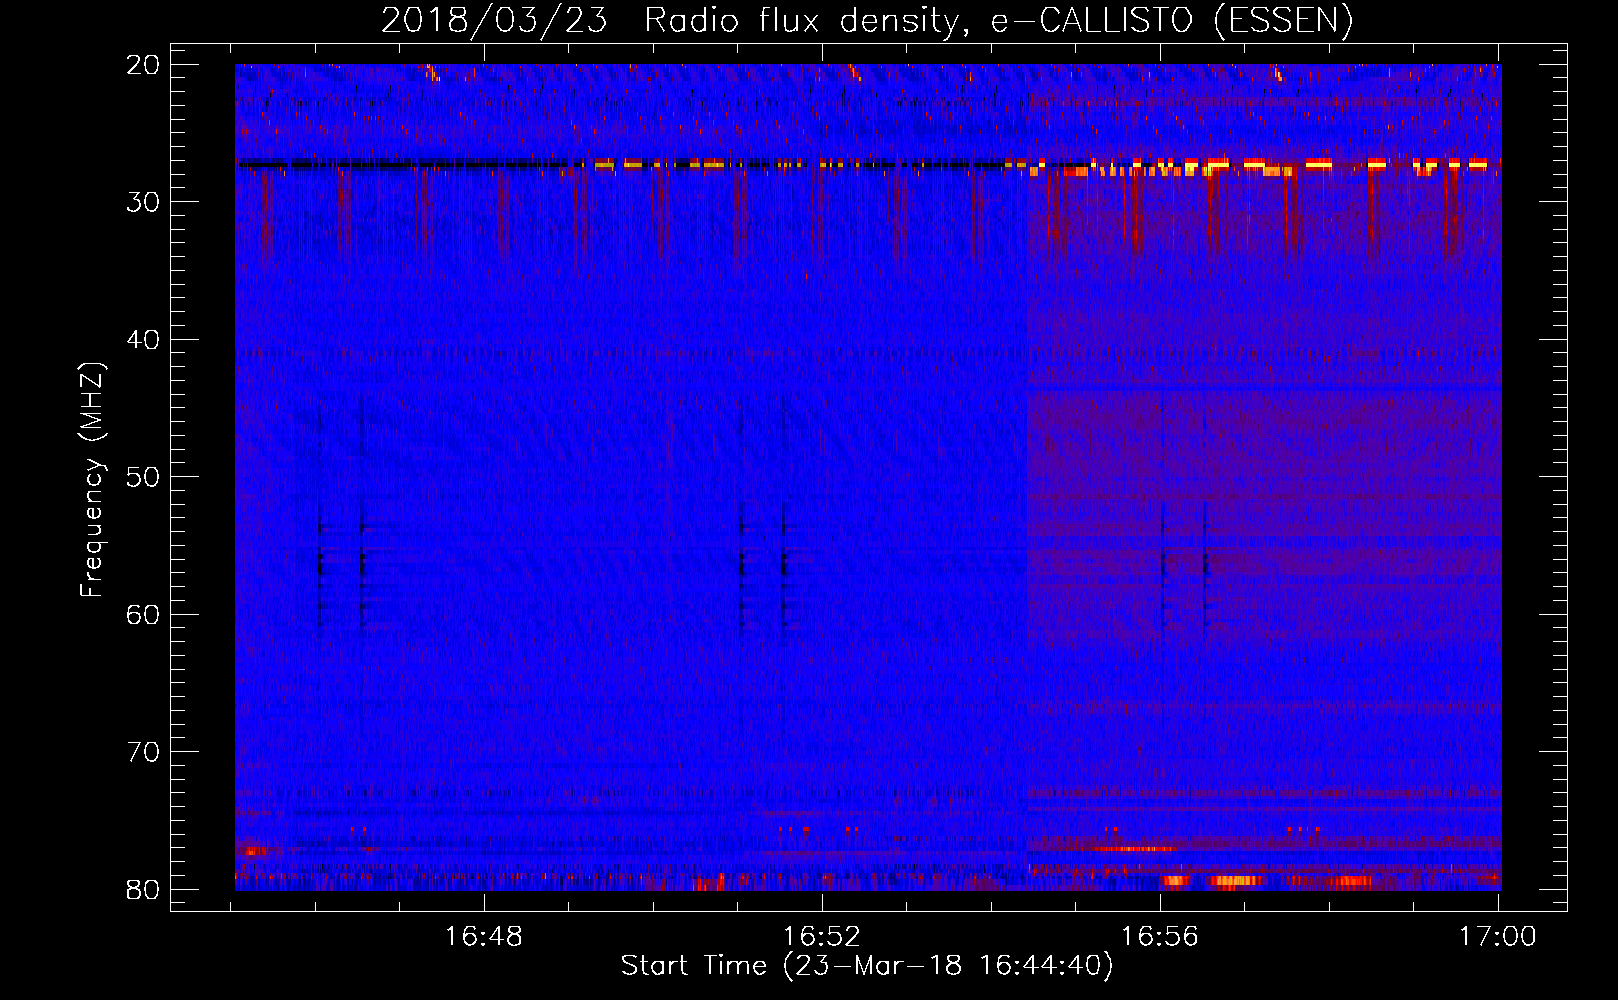Click the '16:48' time tick label
Viewport: 1618px width, 1000px height.
click(x=484, y=937)
